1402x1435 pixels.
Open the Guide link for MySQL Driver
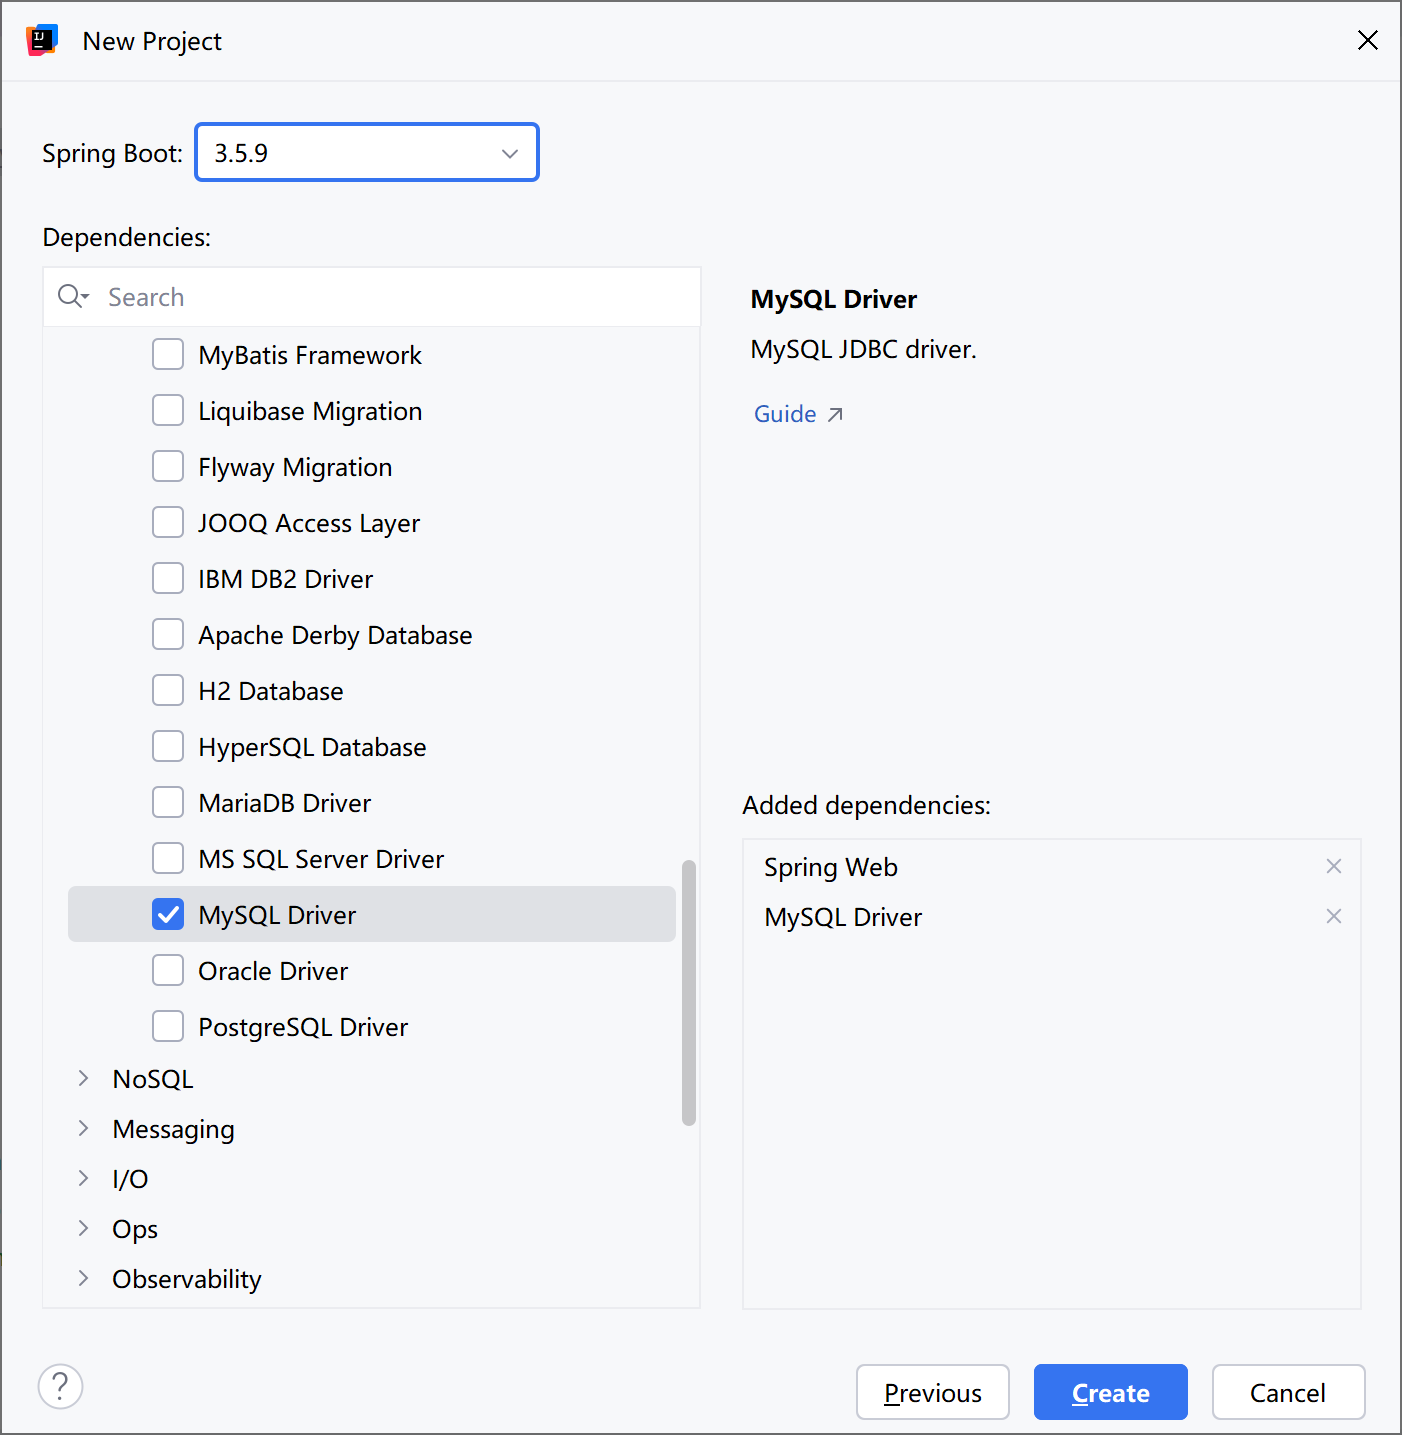[798, 414]
